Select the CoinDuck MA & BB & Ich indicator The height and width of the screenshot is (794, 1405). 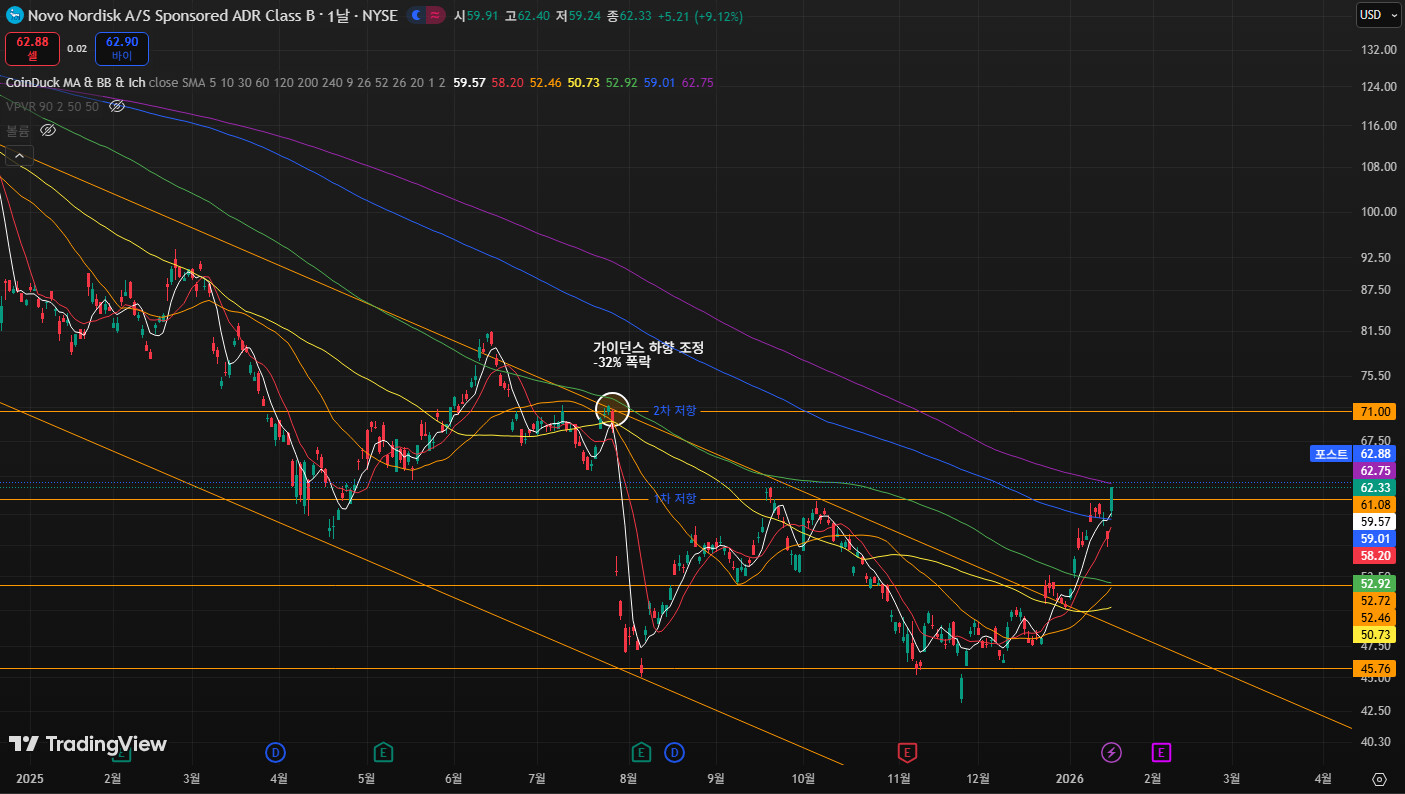click(x=74, y=83)
